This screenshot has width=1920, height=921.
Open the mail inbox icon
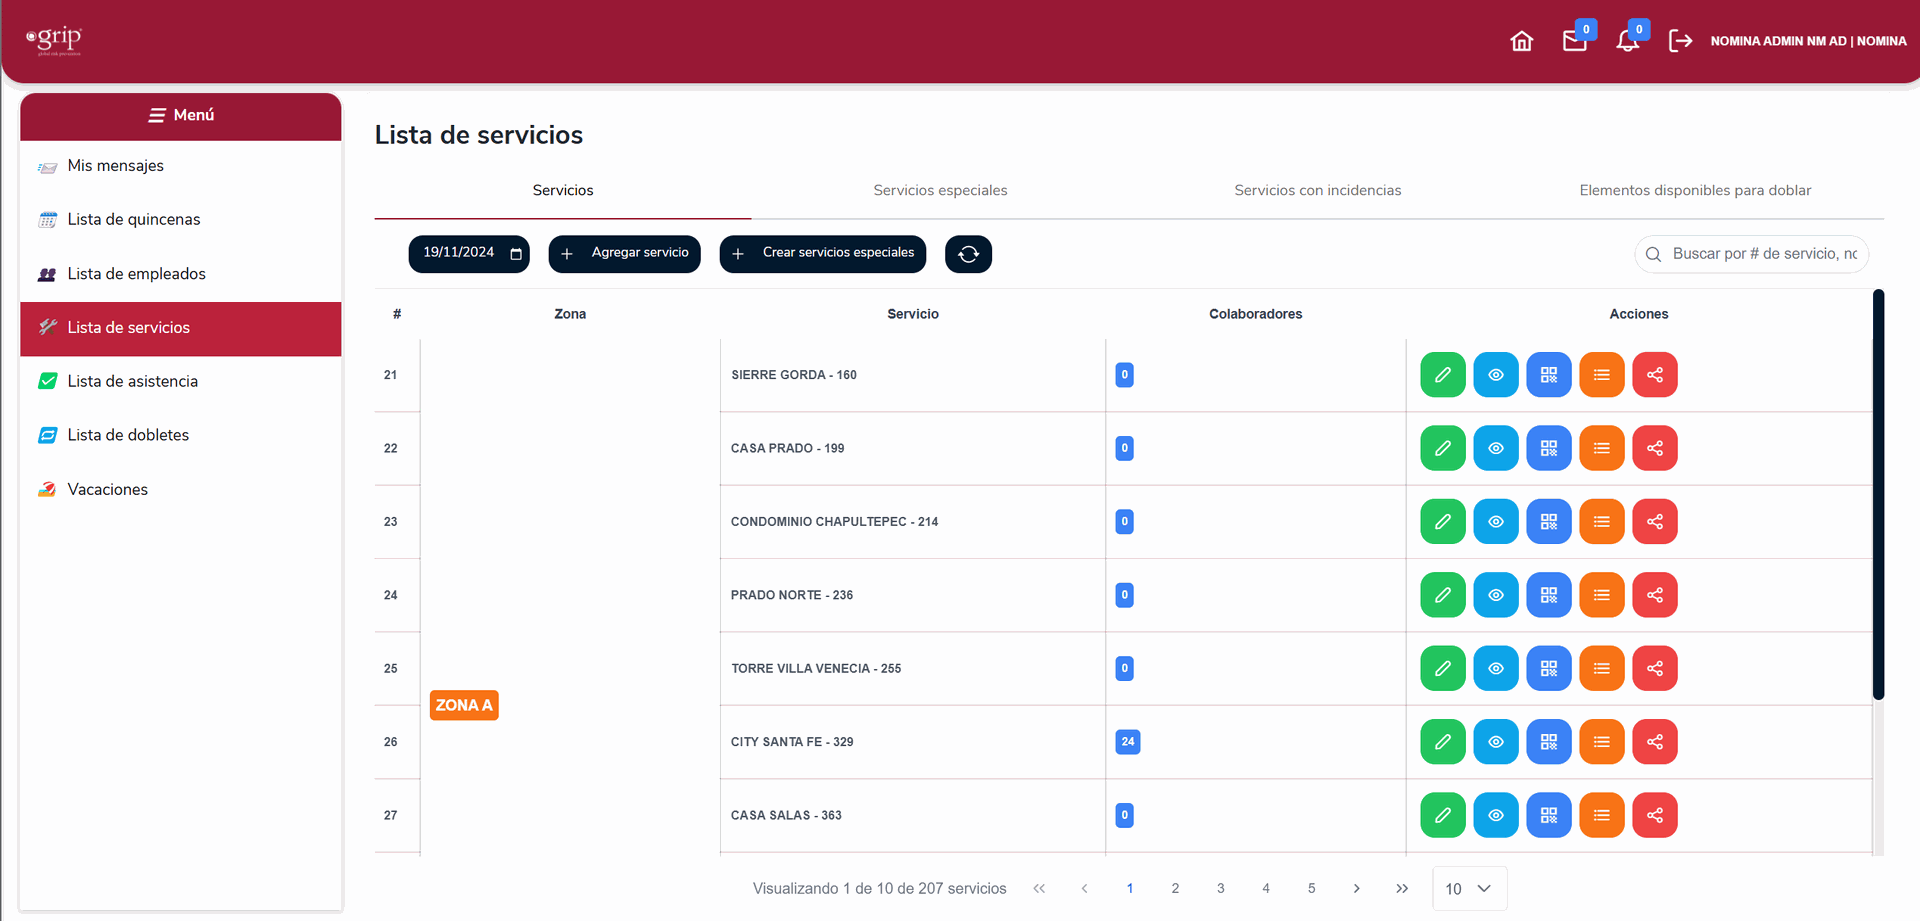click(1574, 41)
